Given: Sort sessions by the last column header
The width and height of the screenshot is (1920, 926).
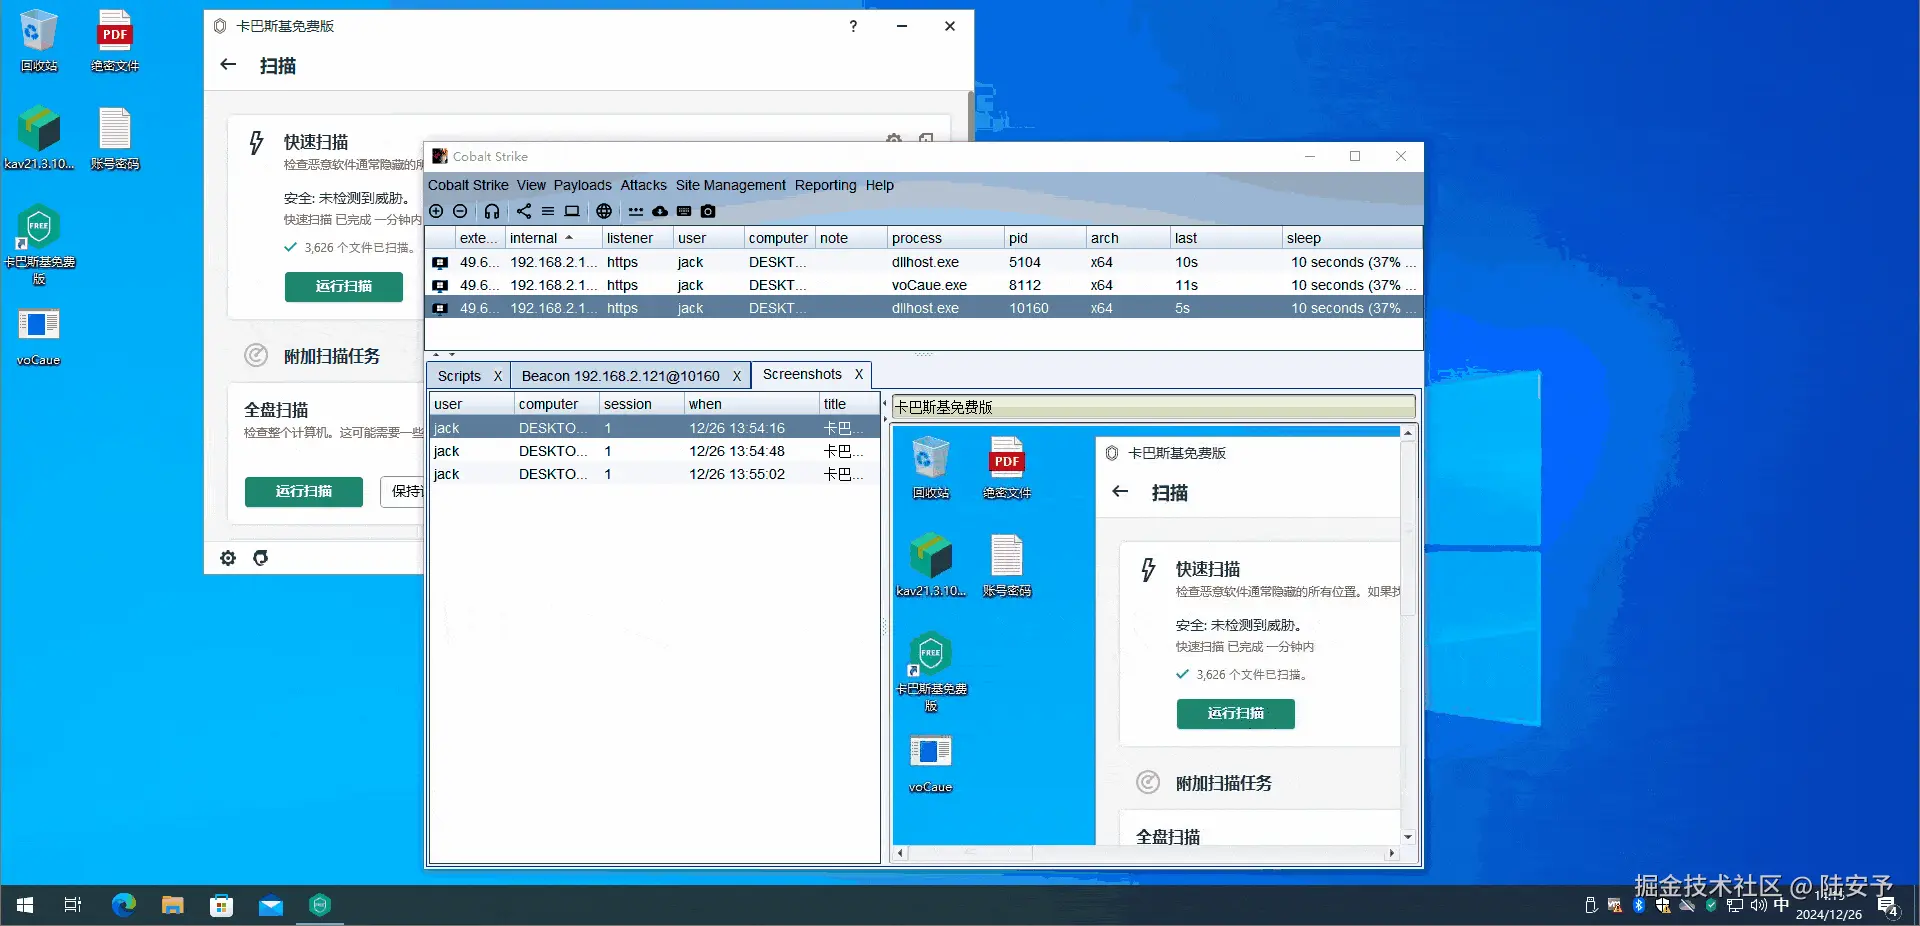Looking at the screenshot, I should click(1227, 238).
